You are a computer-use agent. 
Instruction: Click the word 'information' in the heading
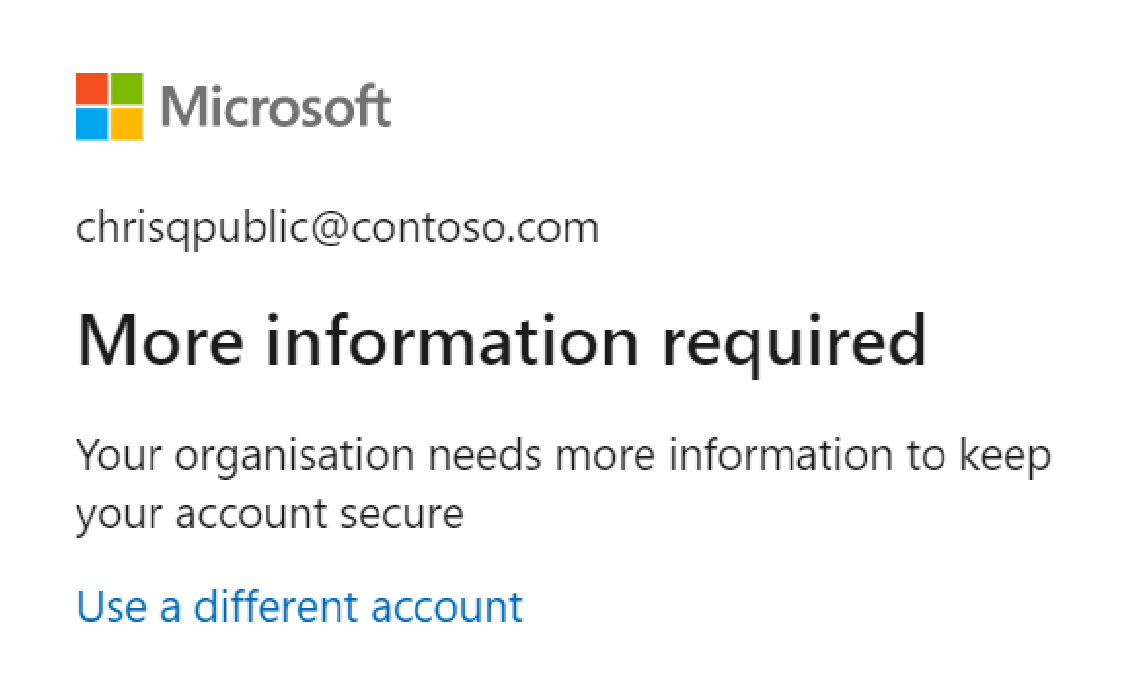(453, 340)
